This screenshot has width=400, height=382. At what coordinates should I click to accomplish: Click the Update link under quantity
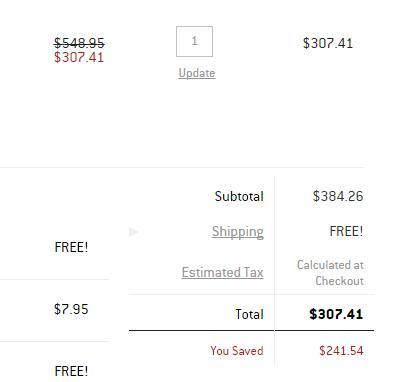click(197, 73)
